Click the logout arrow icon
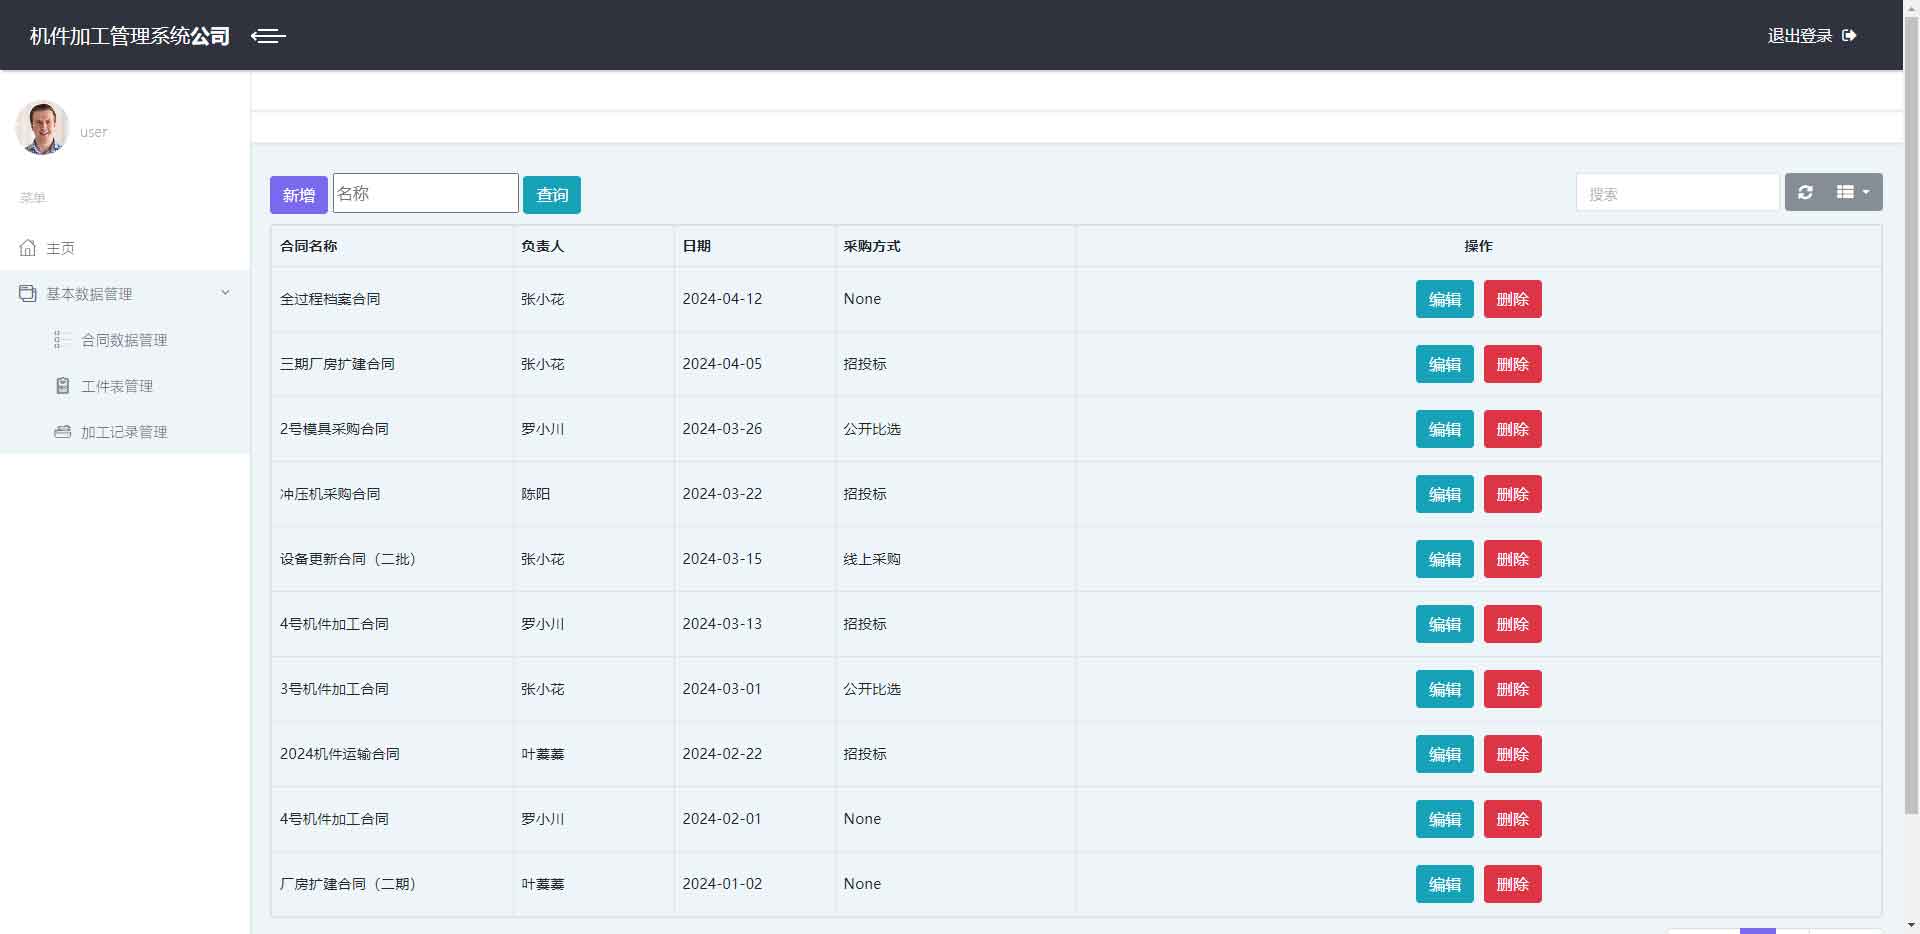The height and width of the screenshot is (934, 1920). coord(1849,36)
